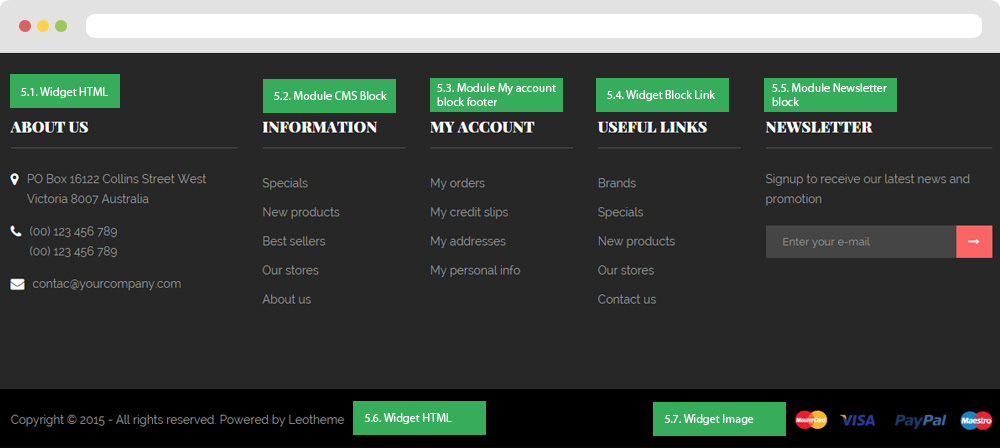Submit newsletter with the arrow button
Viewport: 1000px width, 448px height.
pos(974,242)
